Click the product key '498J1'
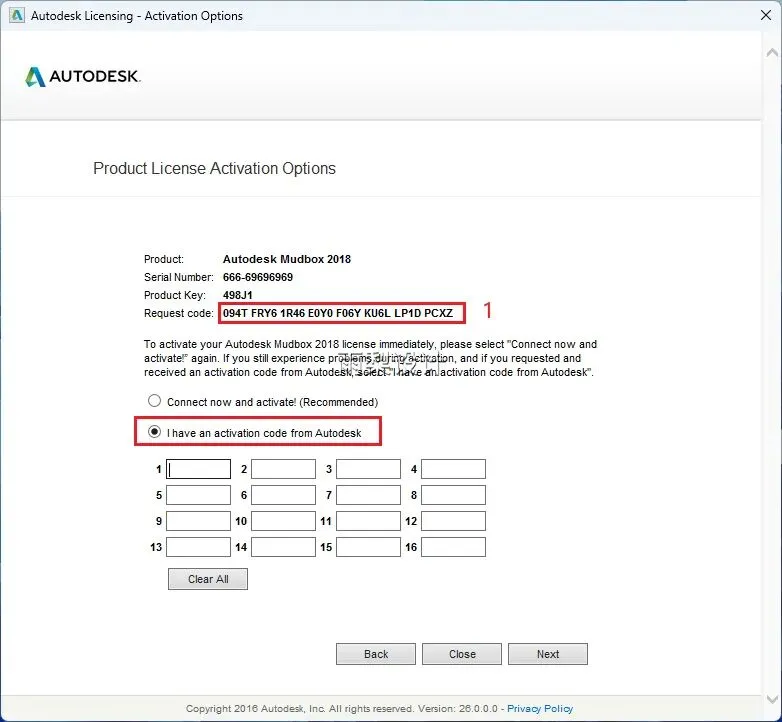Image resolution: width=782 pixels, height=722 pixels. coord(237,295)
